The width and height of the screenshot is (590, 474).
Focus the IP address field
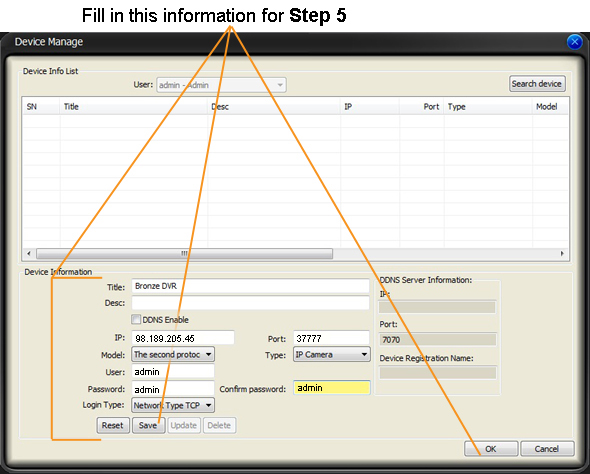[183, 337]
